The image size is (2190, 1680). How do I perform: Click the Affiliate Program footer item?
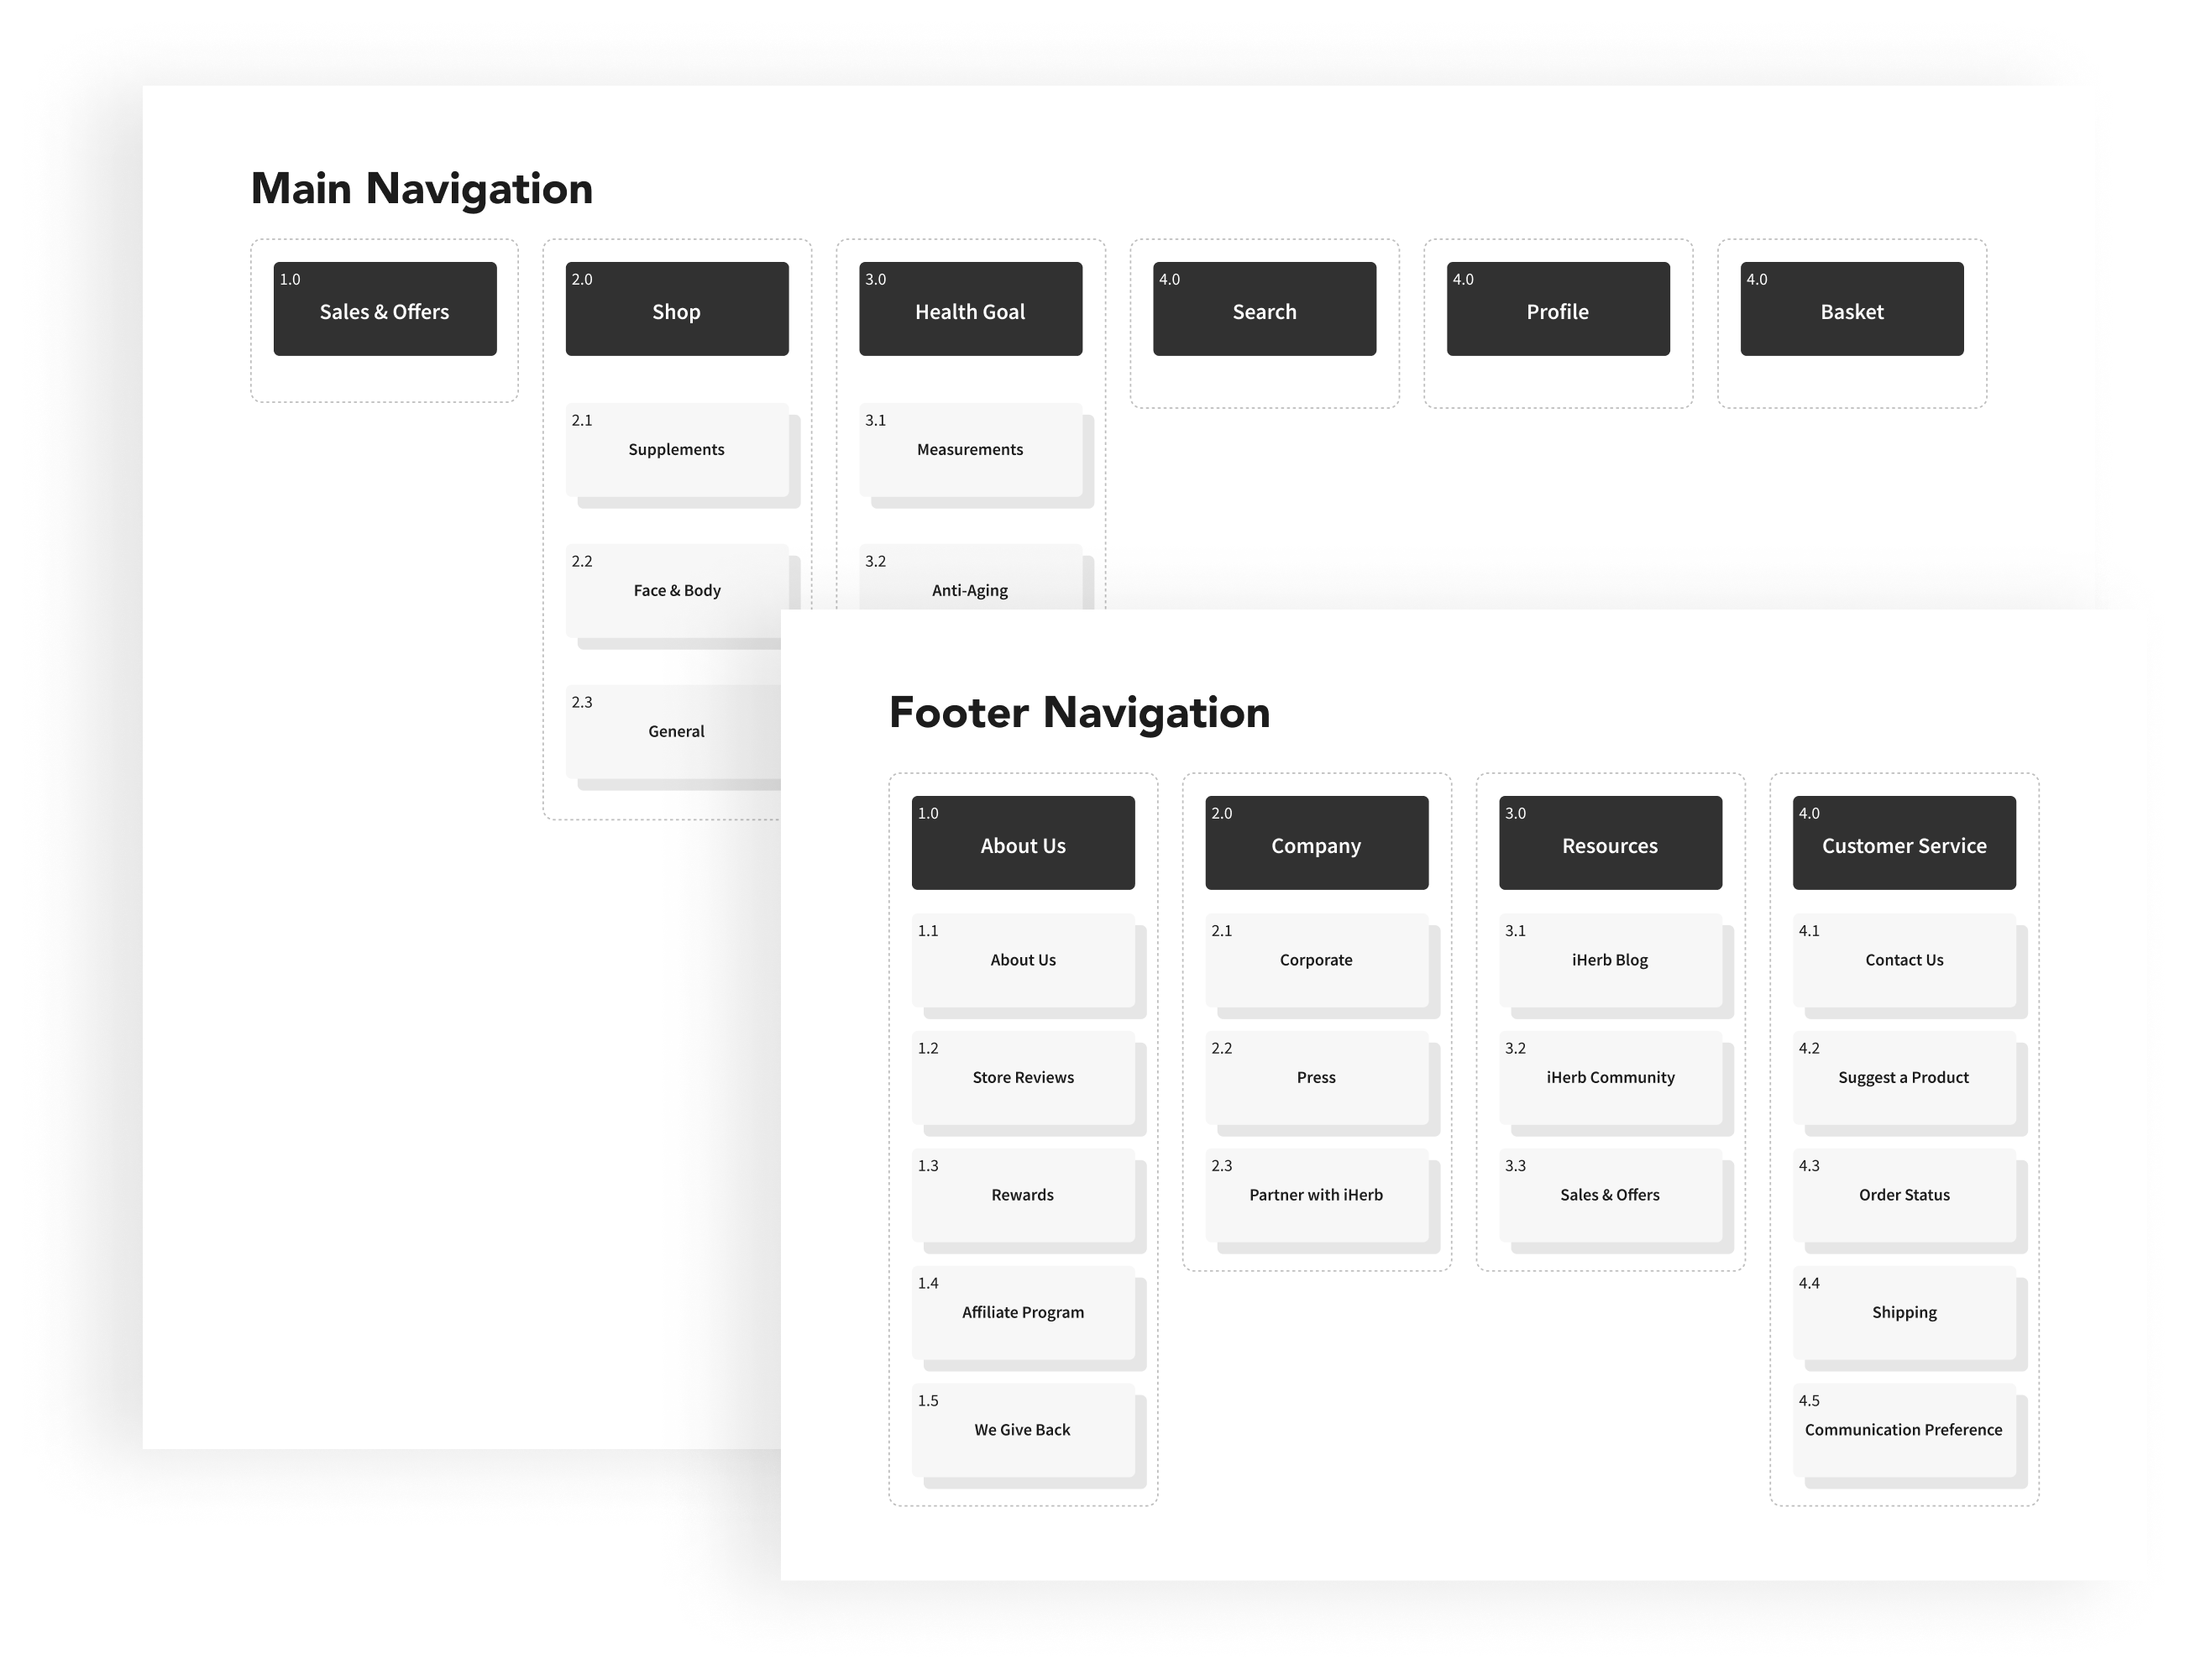[1023, 1312]
